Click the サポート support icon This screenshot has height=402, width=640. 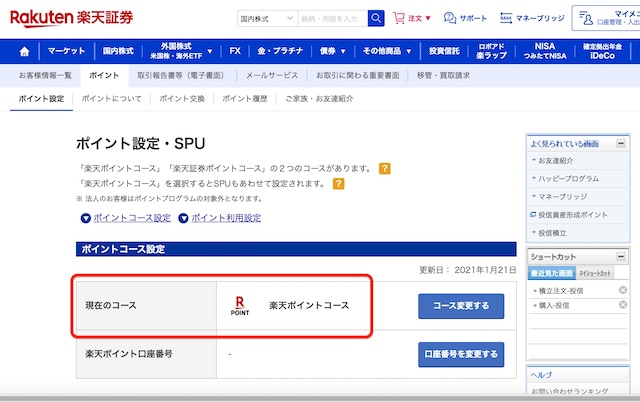click(451, 18)
